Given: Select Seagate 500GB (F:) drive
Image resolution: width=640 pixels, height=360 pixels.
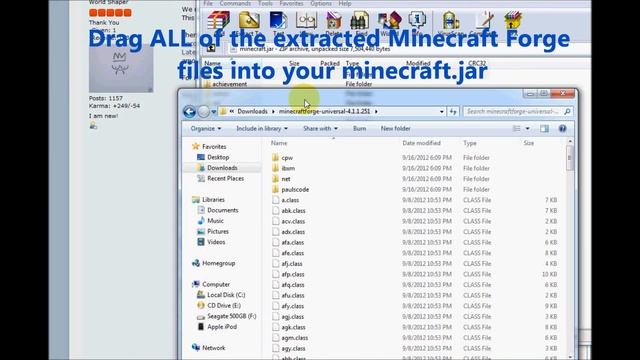Looking at the screenshot, I should pos(231,316).
